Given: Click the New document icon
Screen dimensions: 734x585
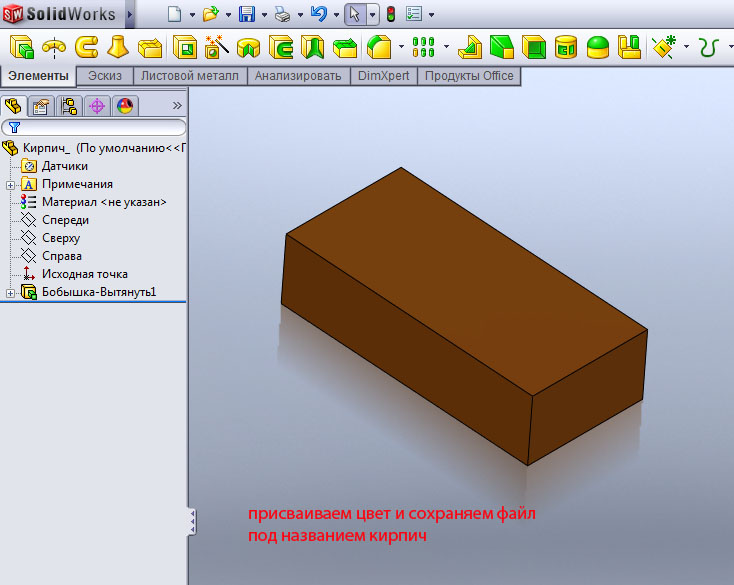Looking at the screenshot, I should (174, 14).
